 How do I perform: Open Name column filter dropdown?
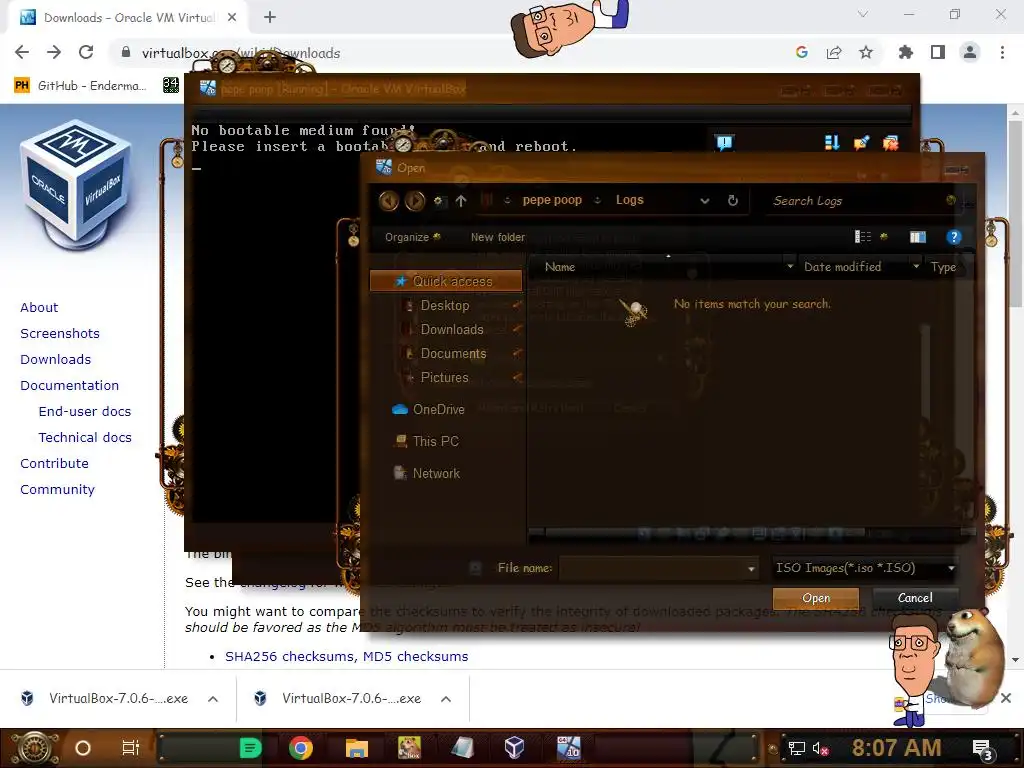[x=790, y=266]
